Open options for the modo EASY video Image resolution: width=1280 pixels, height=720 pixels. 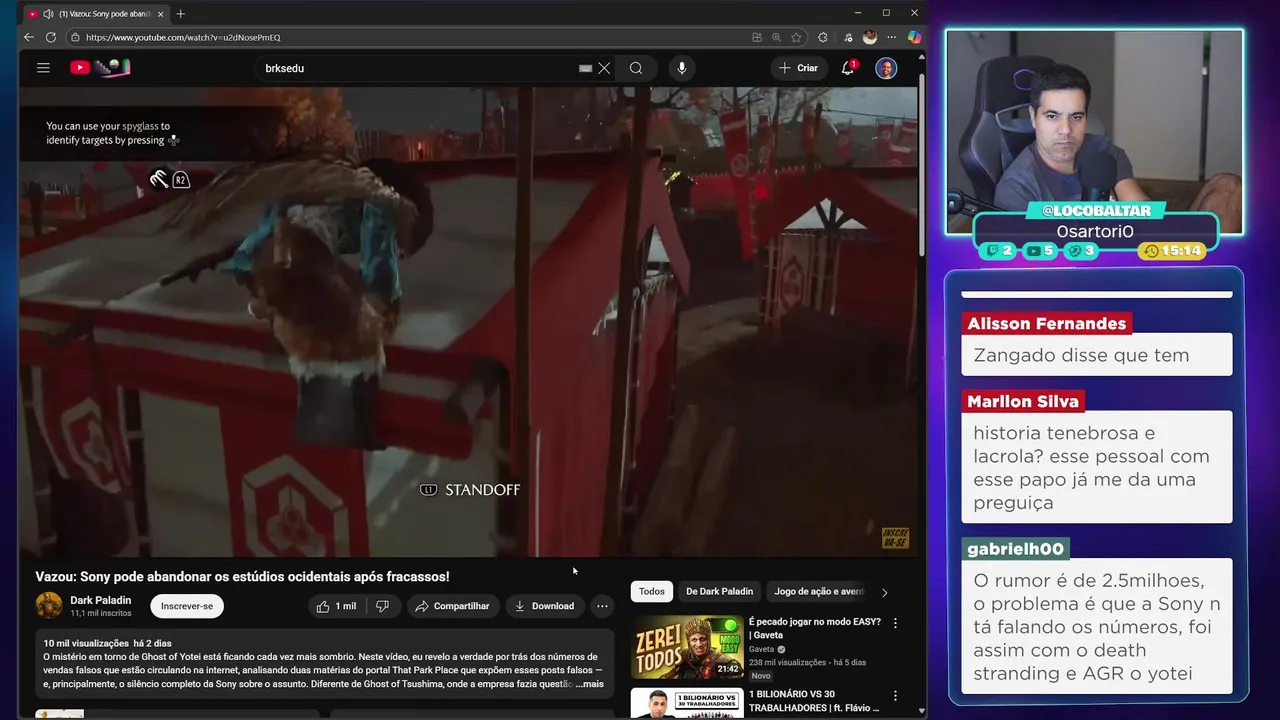(x=895, y=623)
